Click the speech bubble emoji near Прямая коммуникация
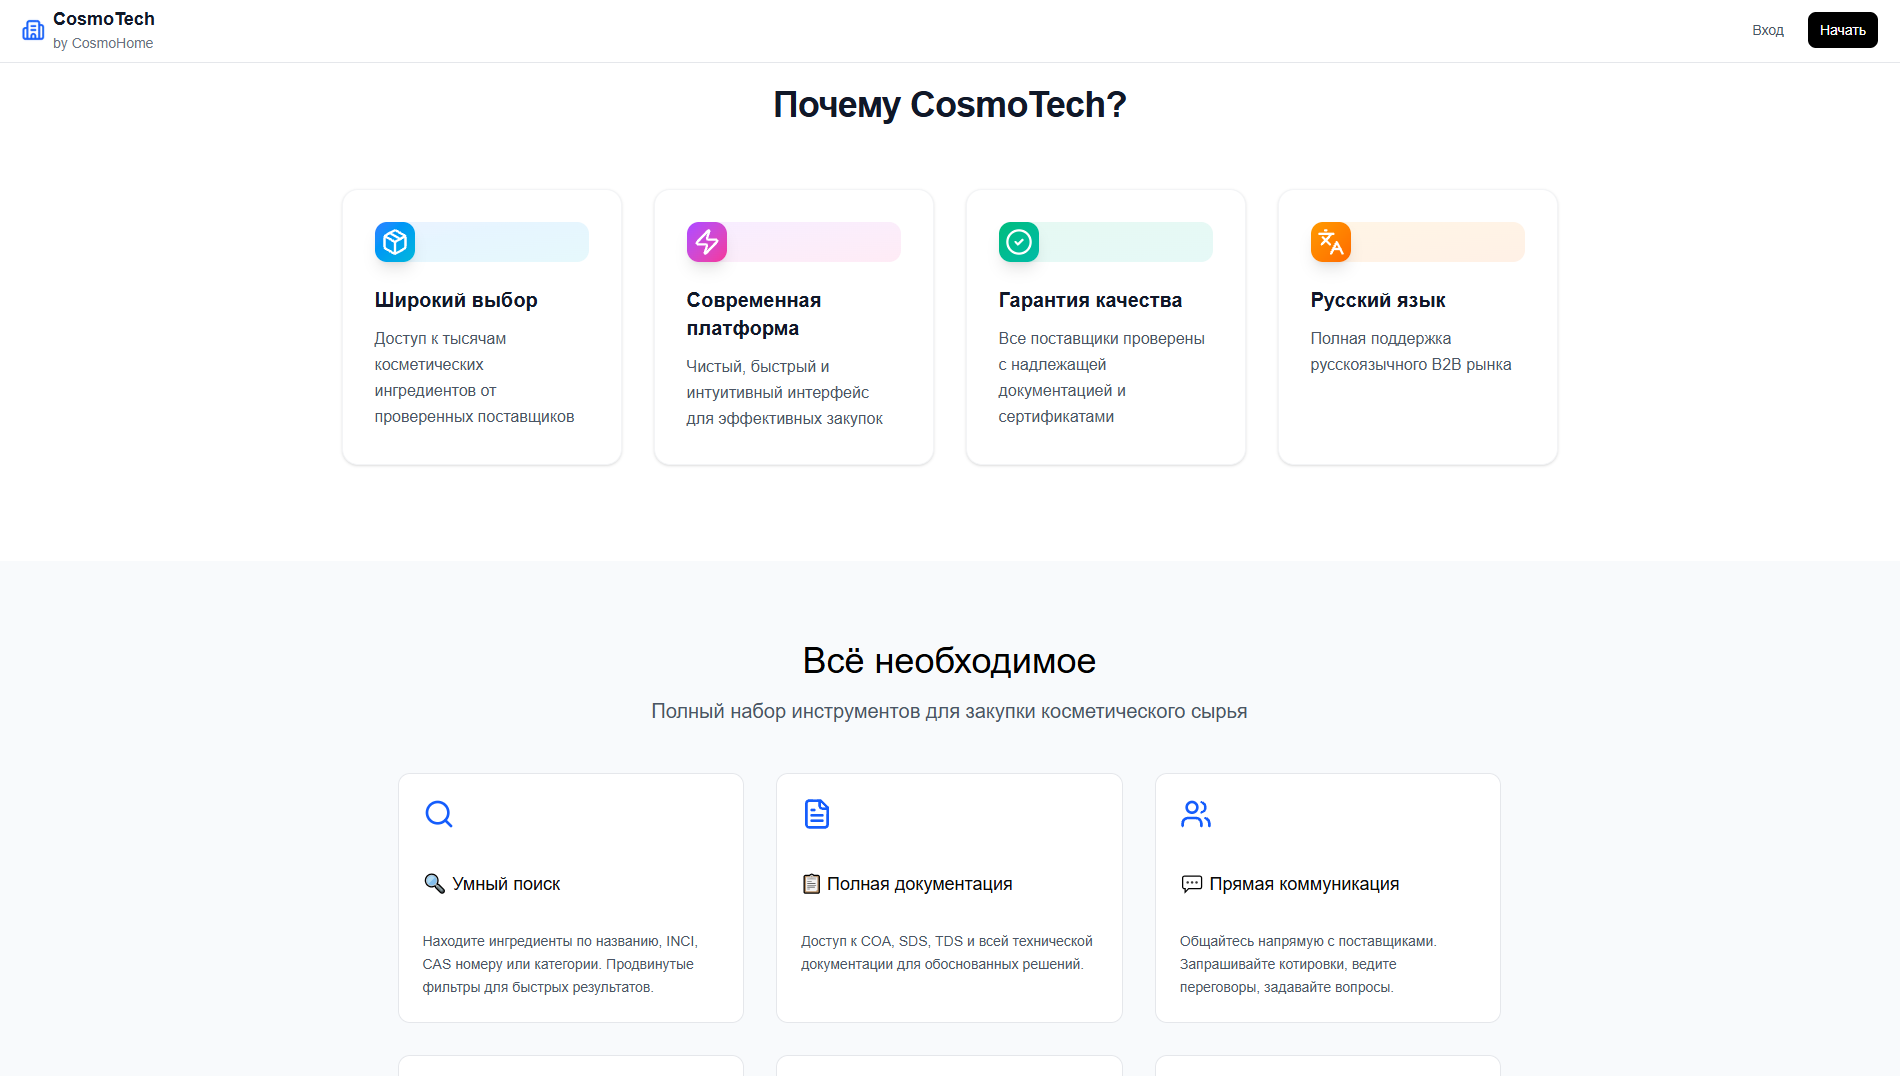 coord(1192,884)
